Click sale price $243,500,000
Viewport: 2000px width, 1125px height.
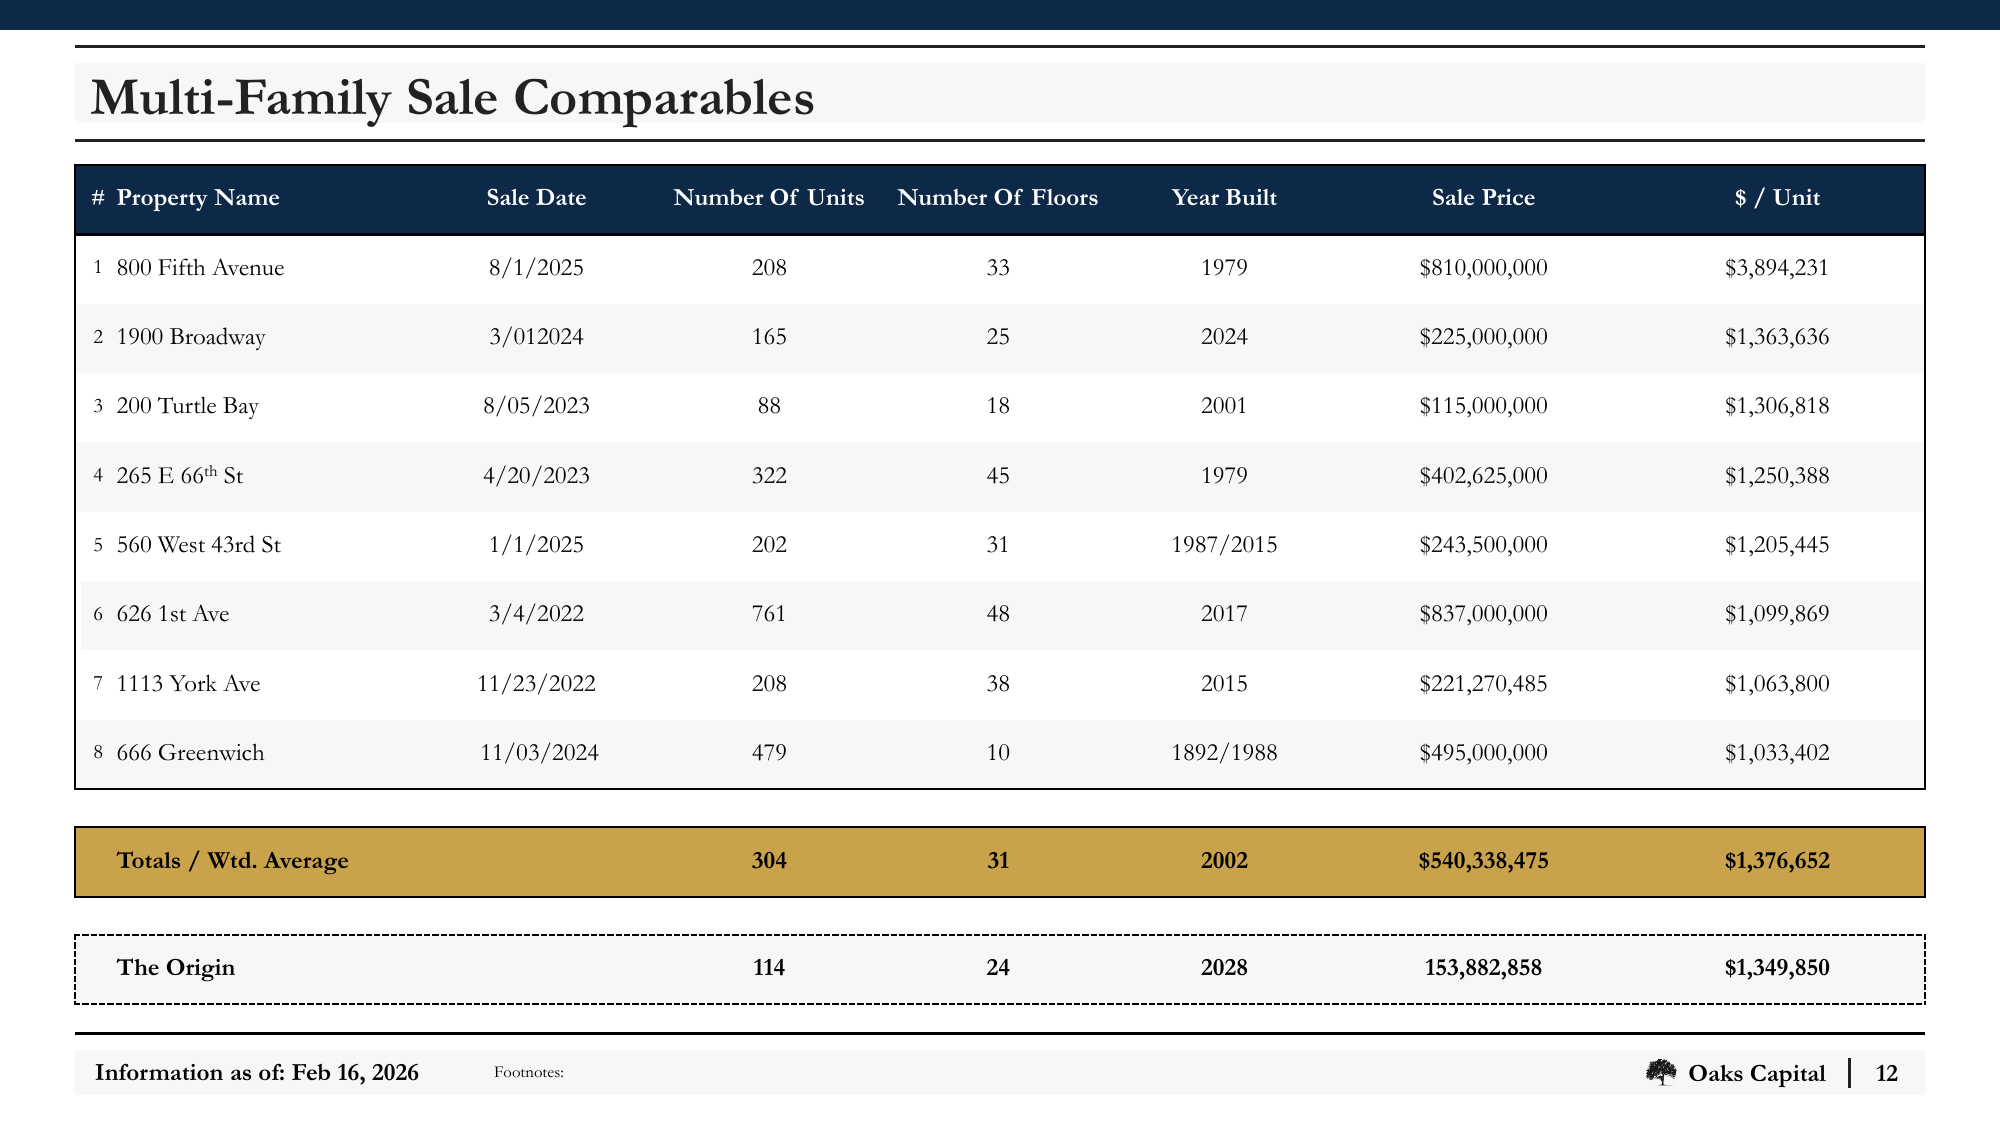click(1483, 545)
